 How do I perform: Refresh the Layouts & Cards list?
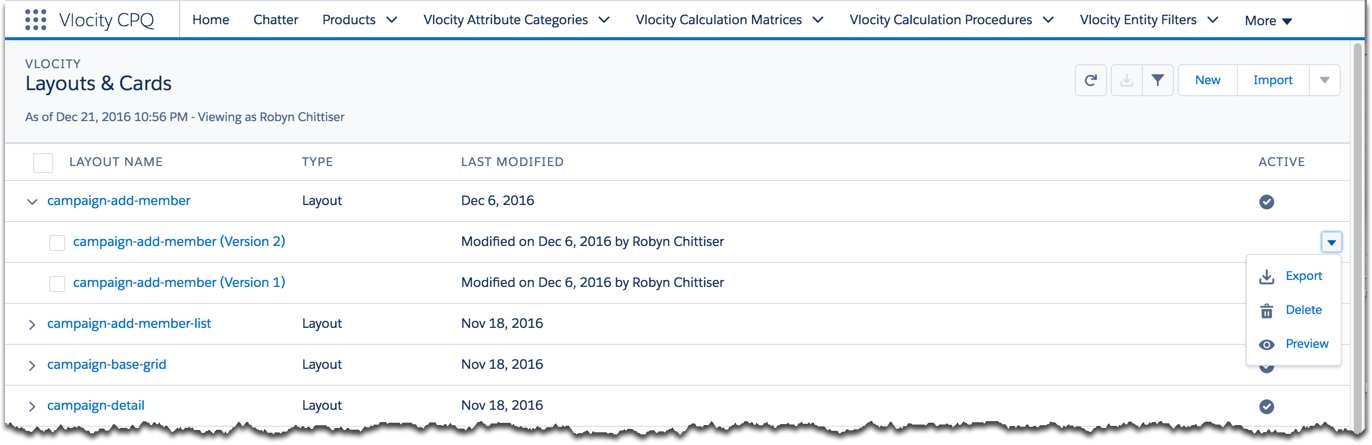tap(1091, 80)
